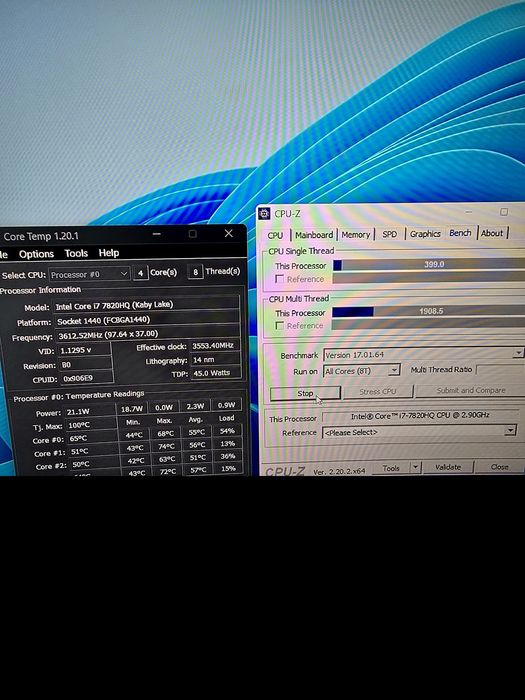Open the SPD tab
Image resolution: width=525 pixels, height=700 pixels.
[x=389, y=234]
